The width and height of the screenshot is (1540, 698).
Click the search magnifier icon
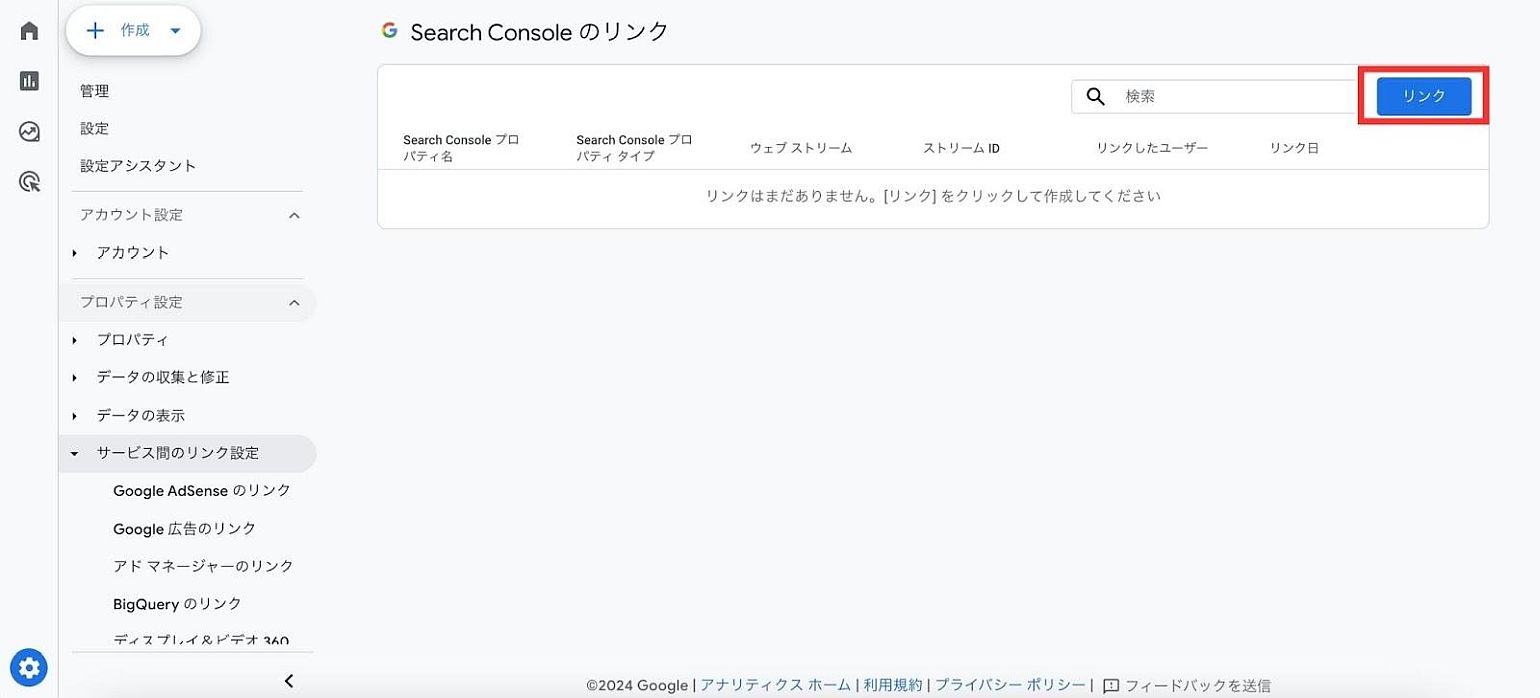[x=1095, y=96]
